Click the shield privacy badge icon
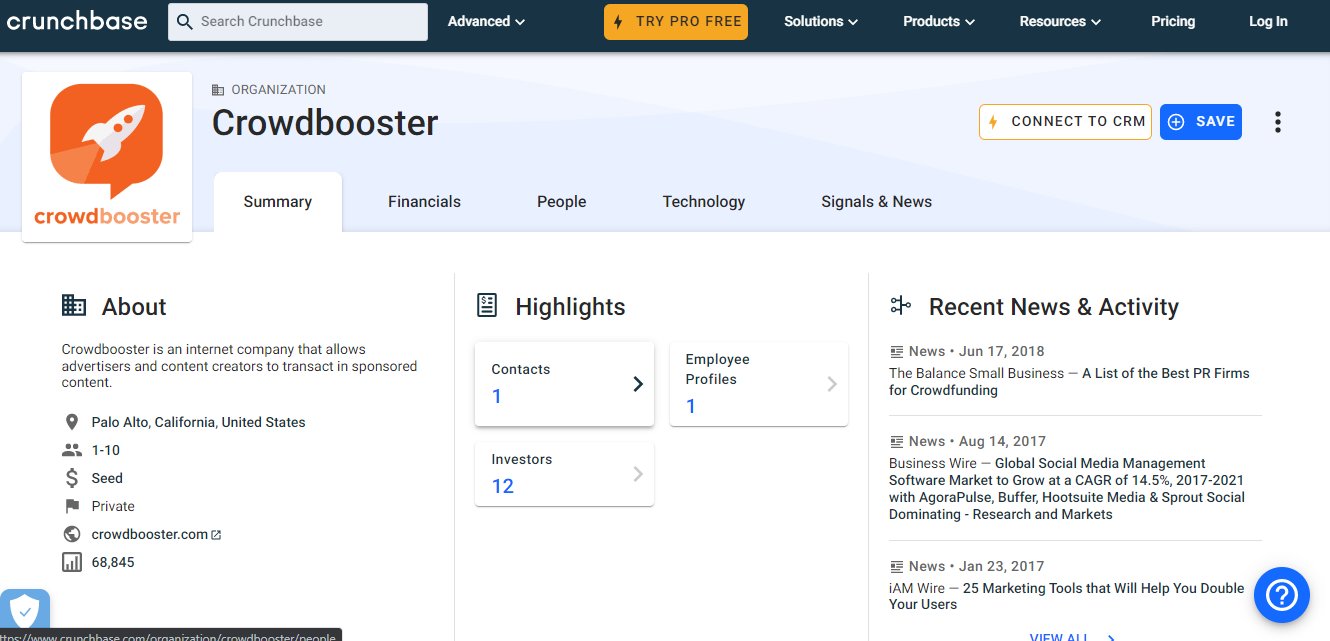This screenshot has height=641, width=1330. [25, 612]
